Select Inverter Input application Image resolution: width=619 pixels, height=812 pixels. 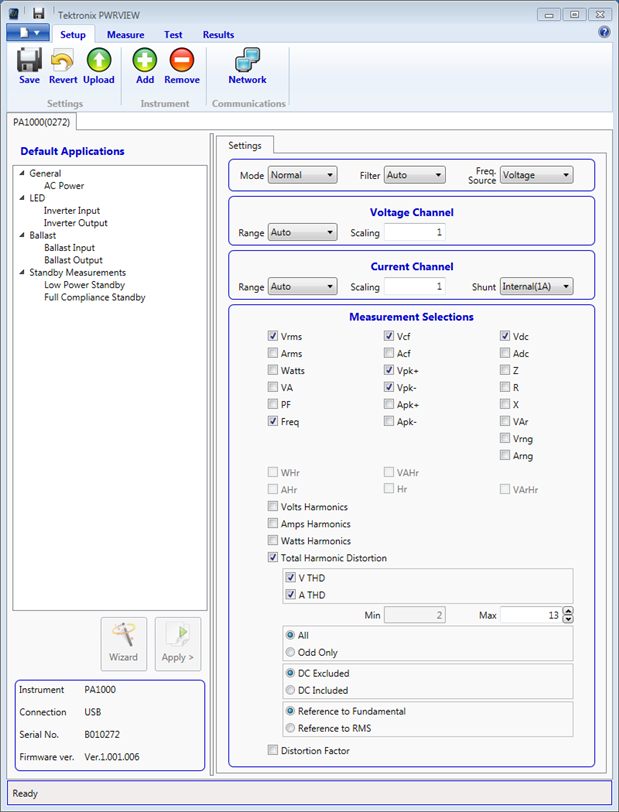point(71,211)
